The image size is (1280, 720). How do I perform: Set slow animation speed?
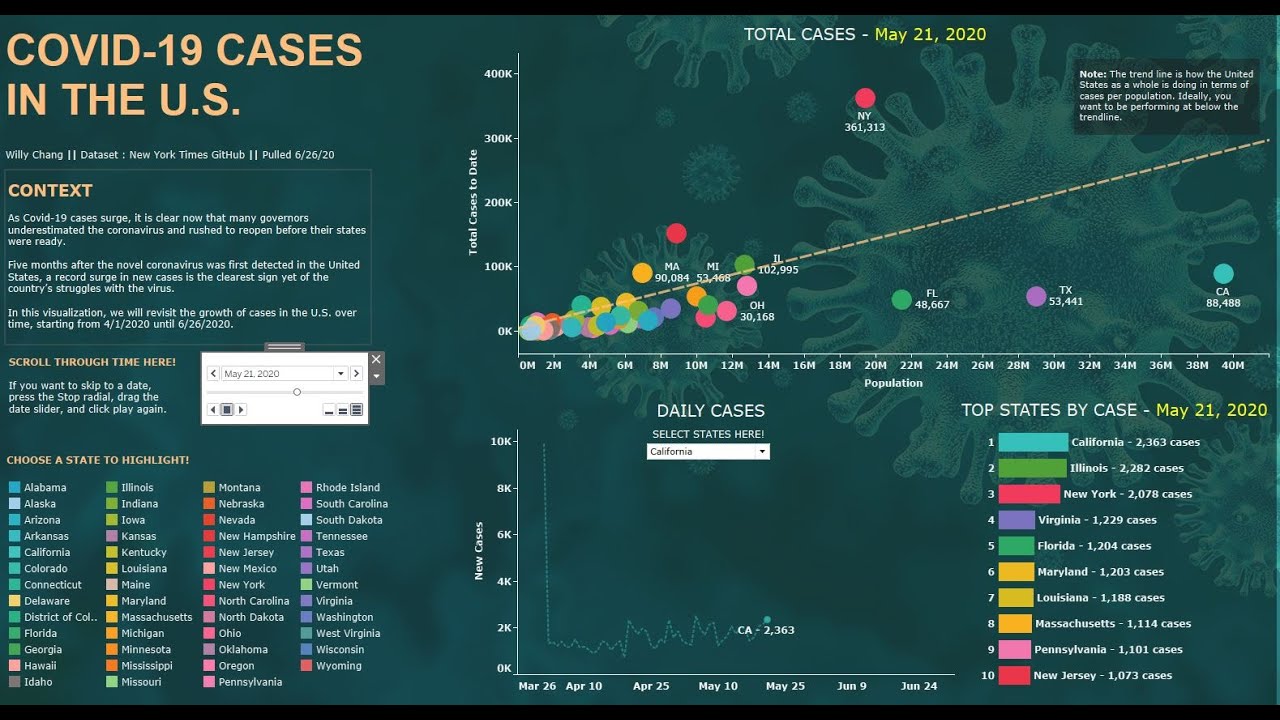pos(329,410)
